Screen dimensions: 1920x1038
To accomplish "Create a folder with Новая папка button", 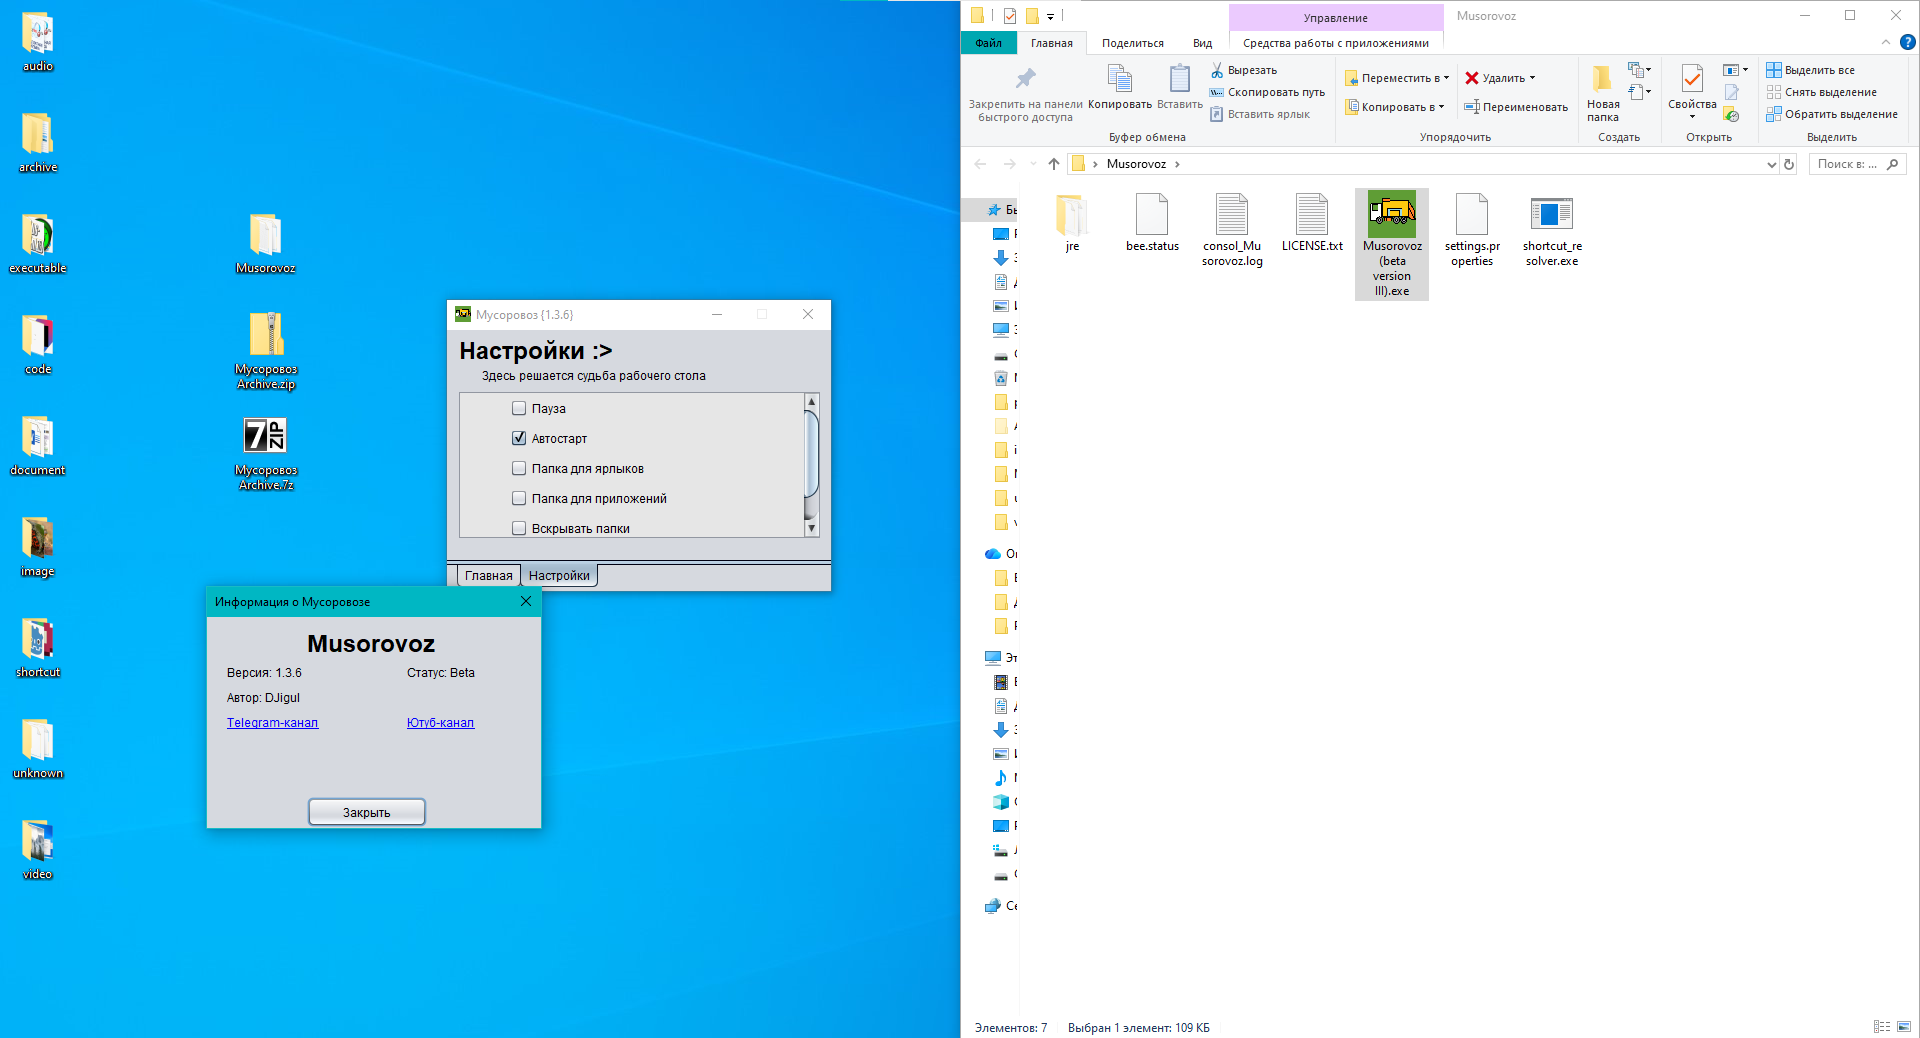I will (x=1603, y=93).
